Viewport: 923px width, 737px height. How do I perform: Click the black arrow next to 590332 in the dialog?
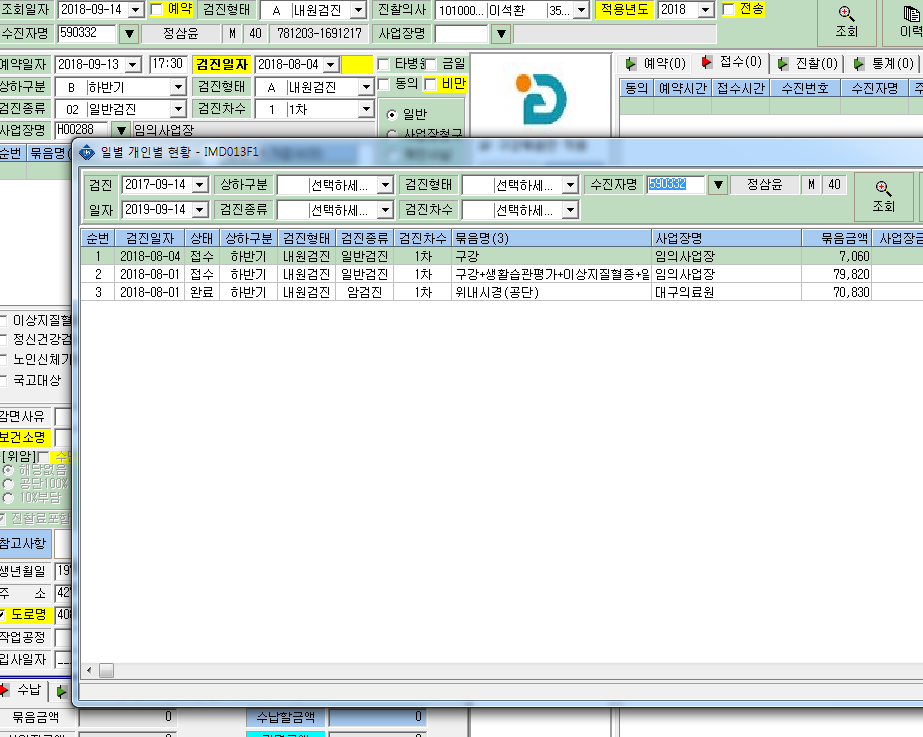[x=718, y=185]
